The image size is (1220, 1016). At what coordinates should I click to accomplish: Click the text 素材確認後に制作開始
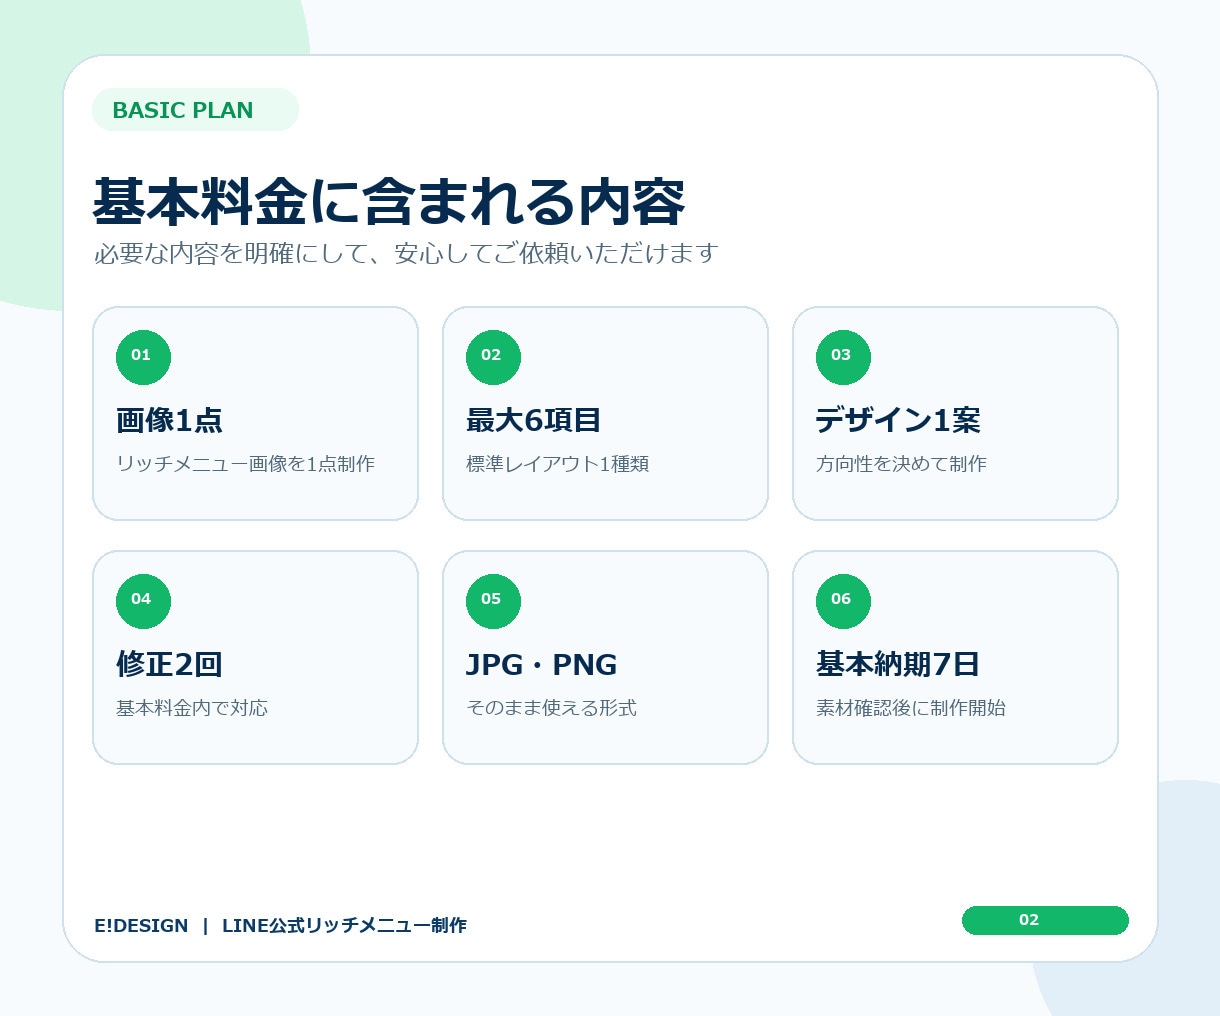pyautogui.click(x=911, y=708)
